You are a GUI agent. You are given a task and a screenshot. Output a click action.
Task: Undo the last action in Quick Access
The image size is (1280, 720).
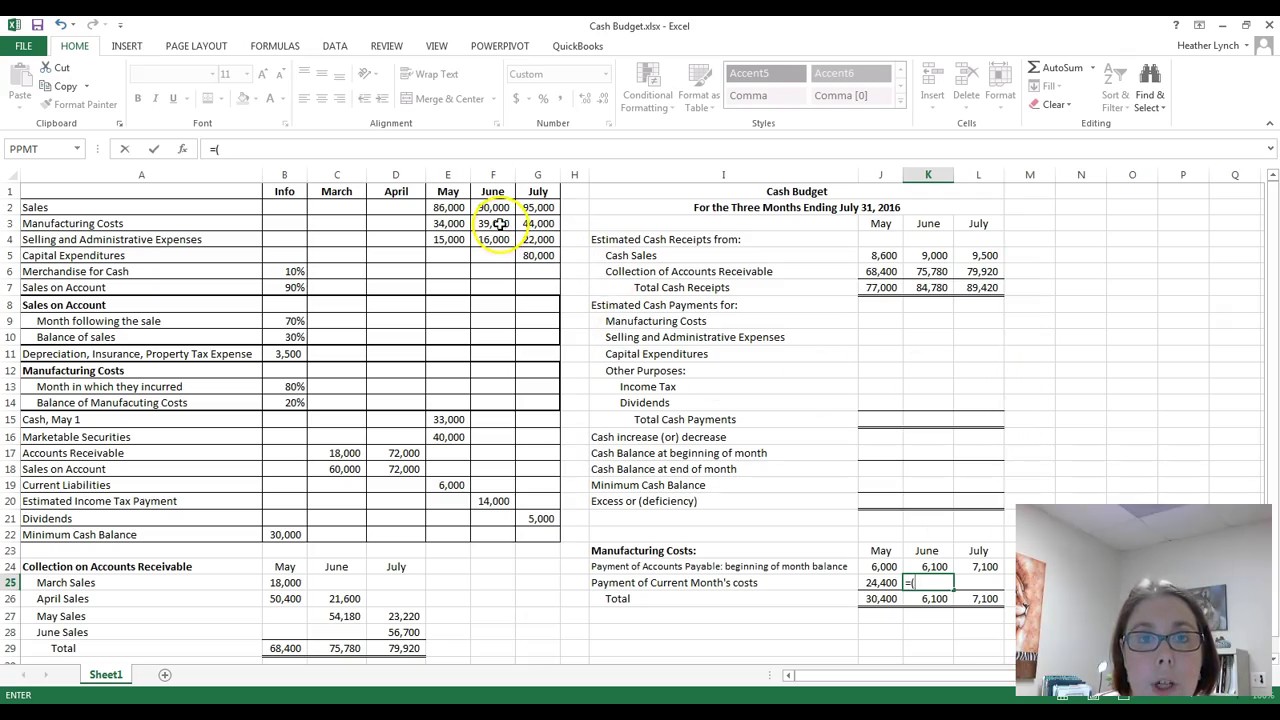(x=61, y=25)
